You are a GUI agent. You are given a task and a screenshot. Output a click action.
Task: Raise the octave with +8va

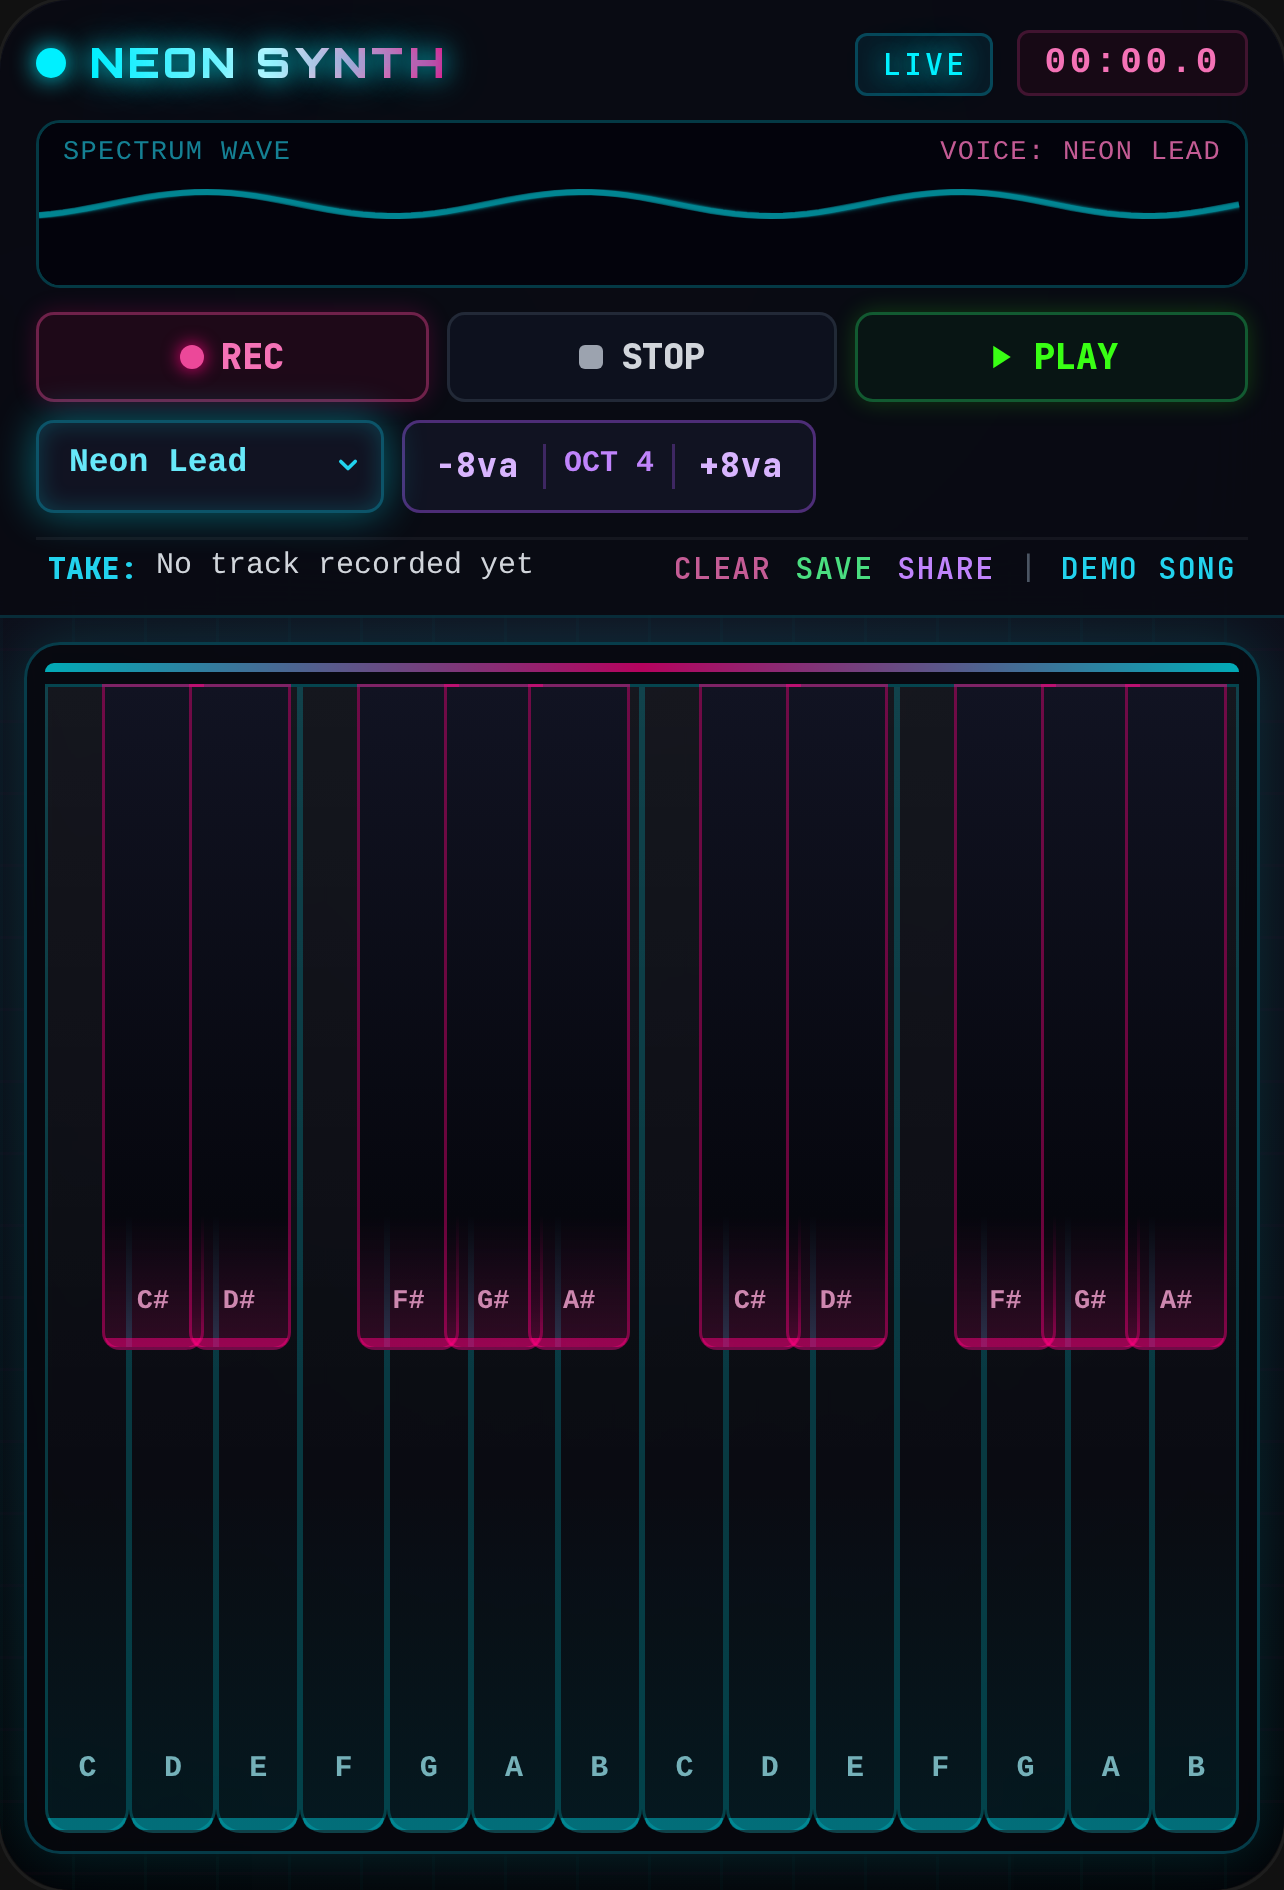point(740,466)
